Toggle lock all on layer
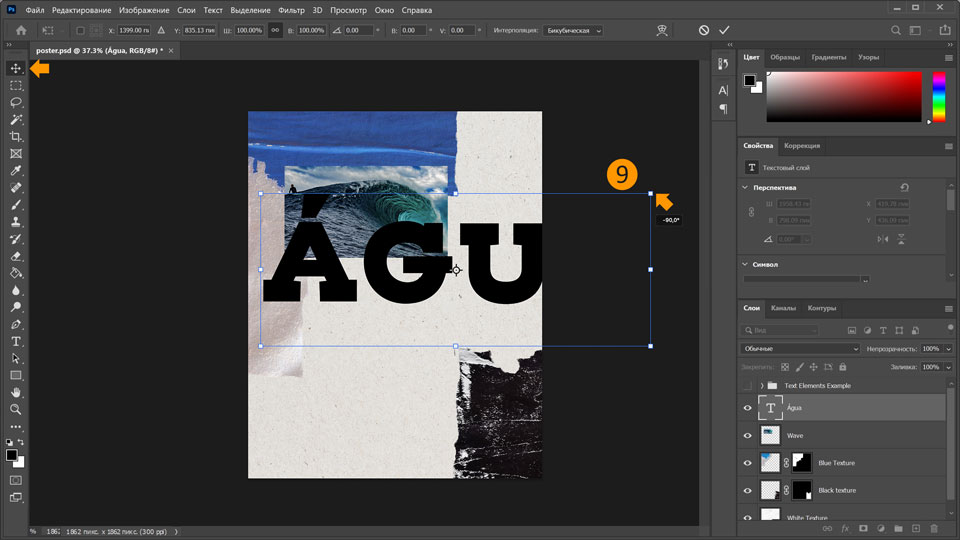The height and width of the screenshot is (540, 960). coord(842,367)
